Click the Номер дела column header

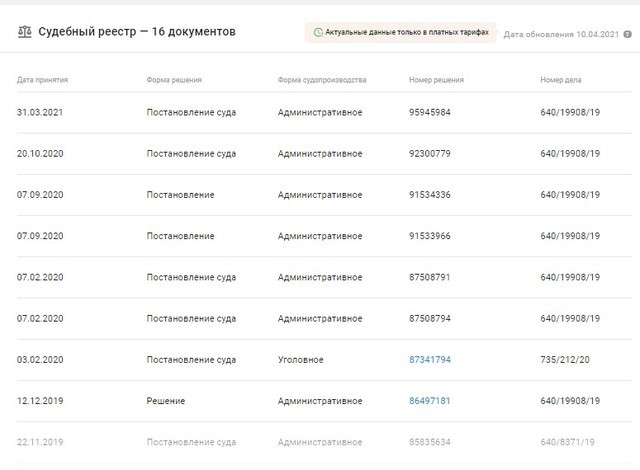(x=560, y=78)
